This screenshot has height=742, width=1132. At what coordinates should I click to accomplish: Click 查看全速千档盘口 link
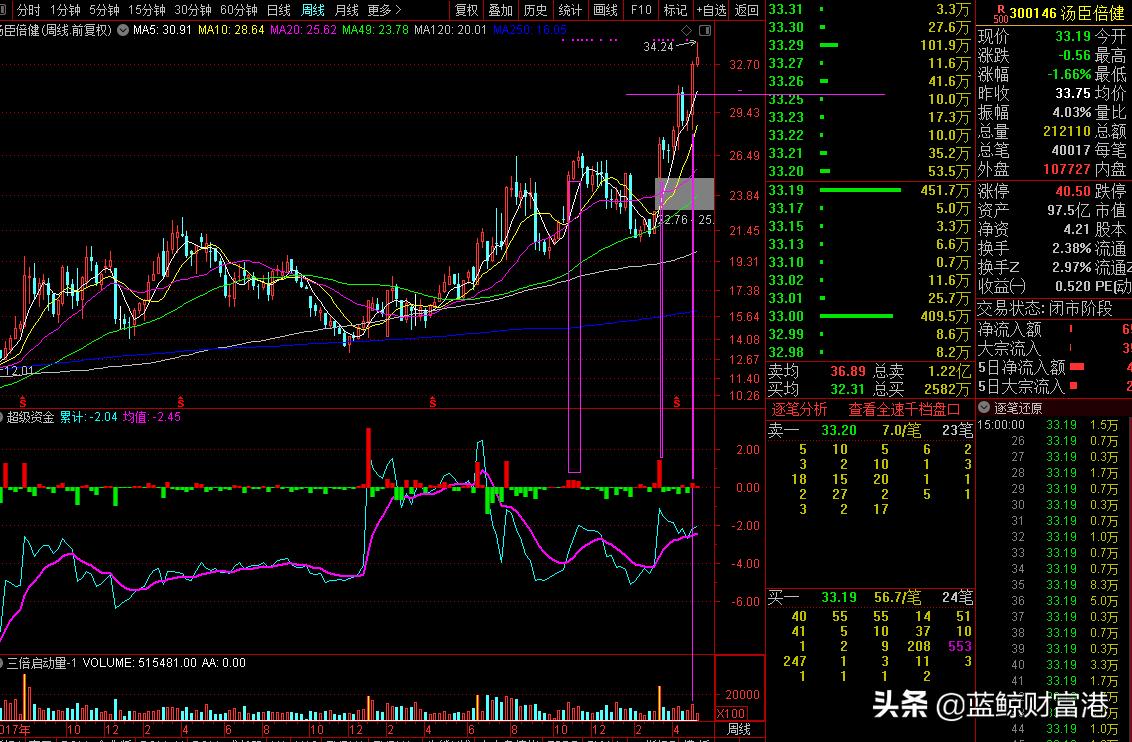pyautogui.click(x=904, y=409)
